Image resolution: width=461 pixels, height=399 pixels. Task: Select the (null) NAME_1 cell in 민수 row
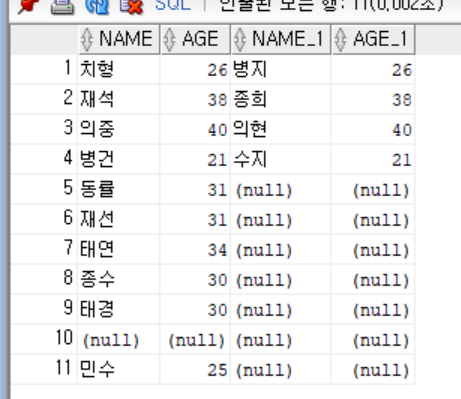click(x=281, y=369)
